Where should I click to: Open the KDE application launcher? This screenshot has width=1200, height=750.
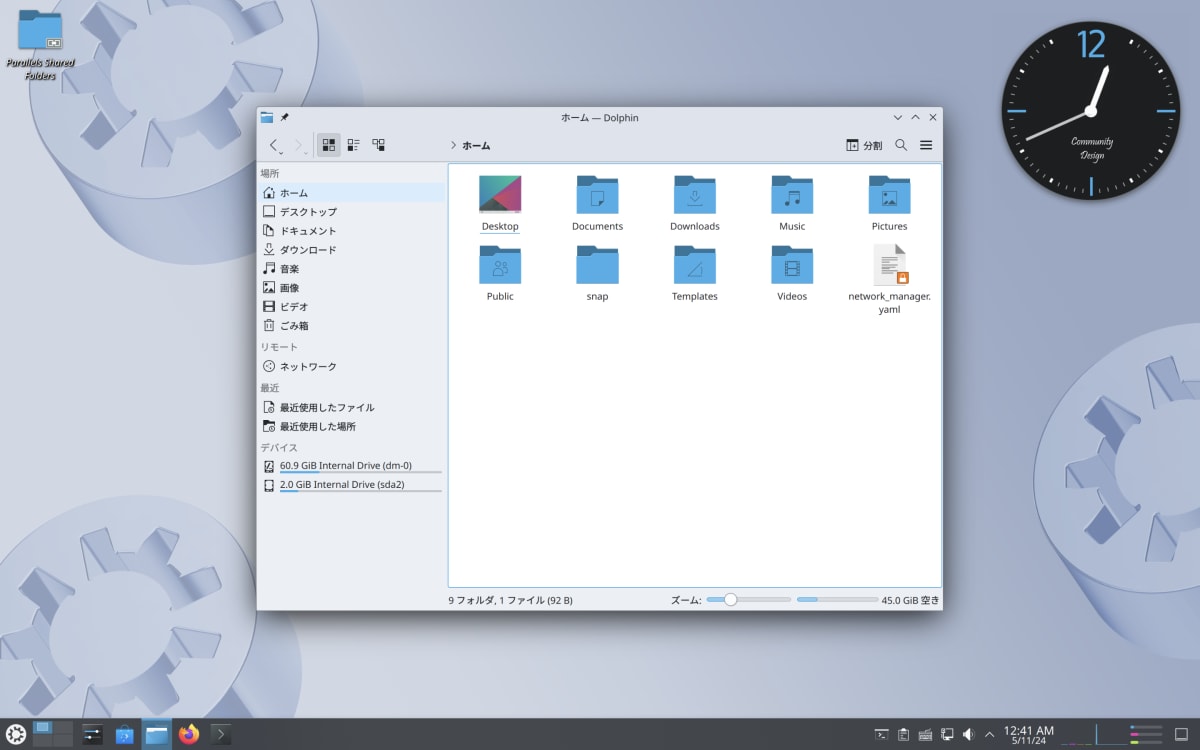15,735
